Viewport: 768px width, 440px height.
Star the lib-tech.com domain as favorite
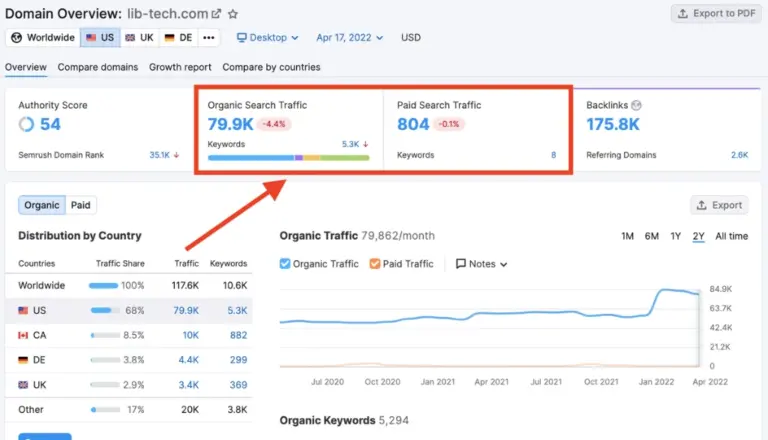(233, 14)
